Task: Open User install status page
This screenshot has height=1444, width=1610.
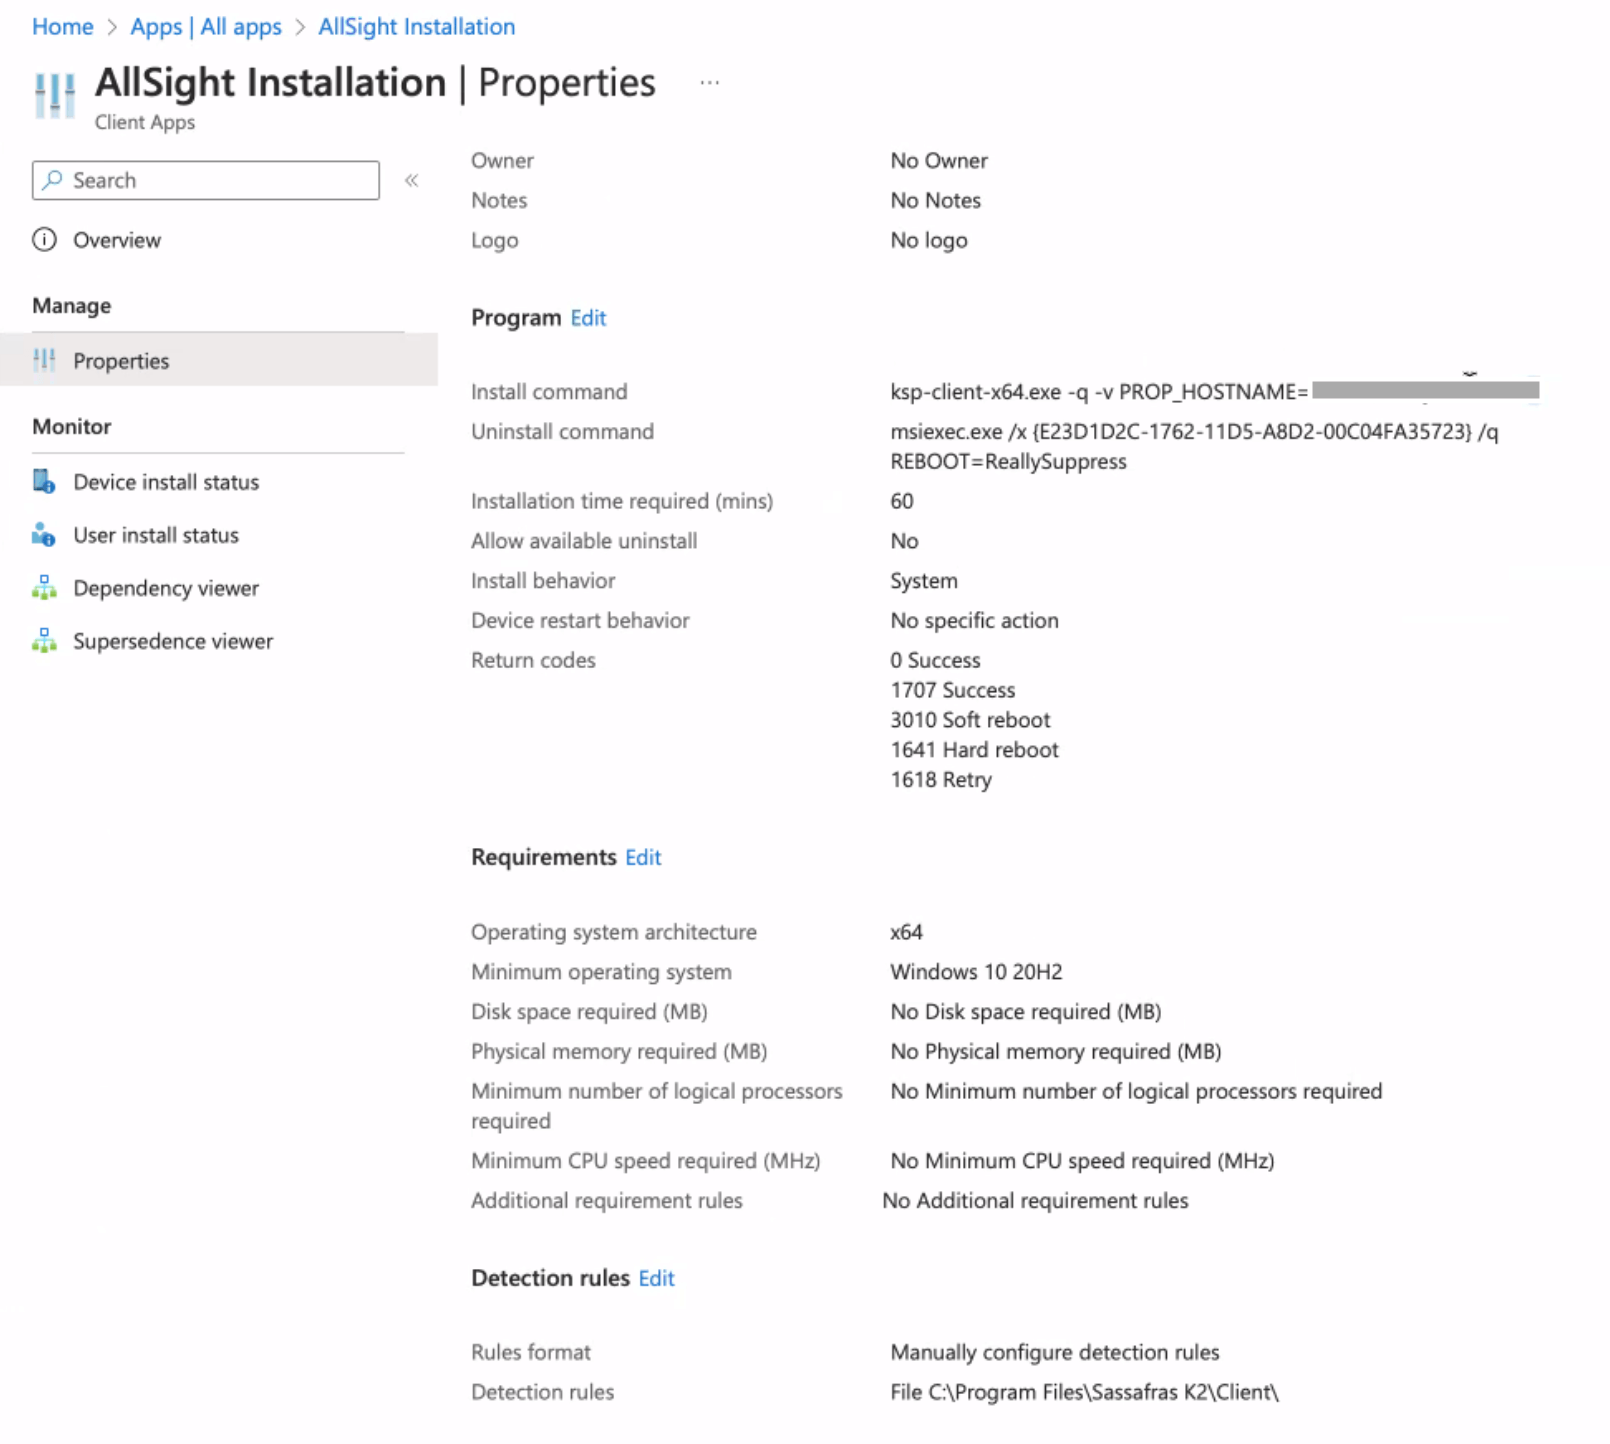Action: 156,535
